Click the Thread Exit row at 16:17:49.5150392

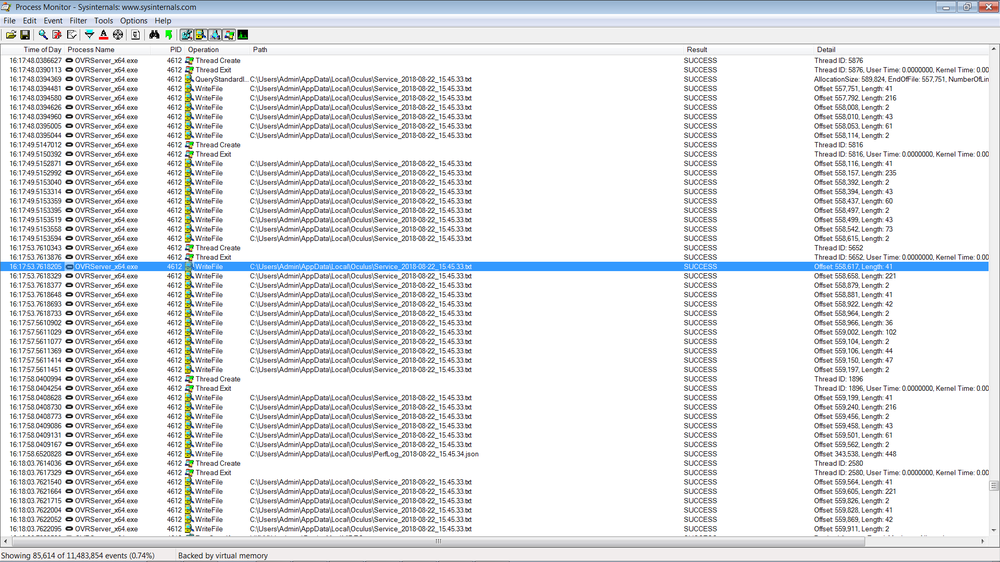pyautogui.click(x=494, y=154)
